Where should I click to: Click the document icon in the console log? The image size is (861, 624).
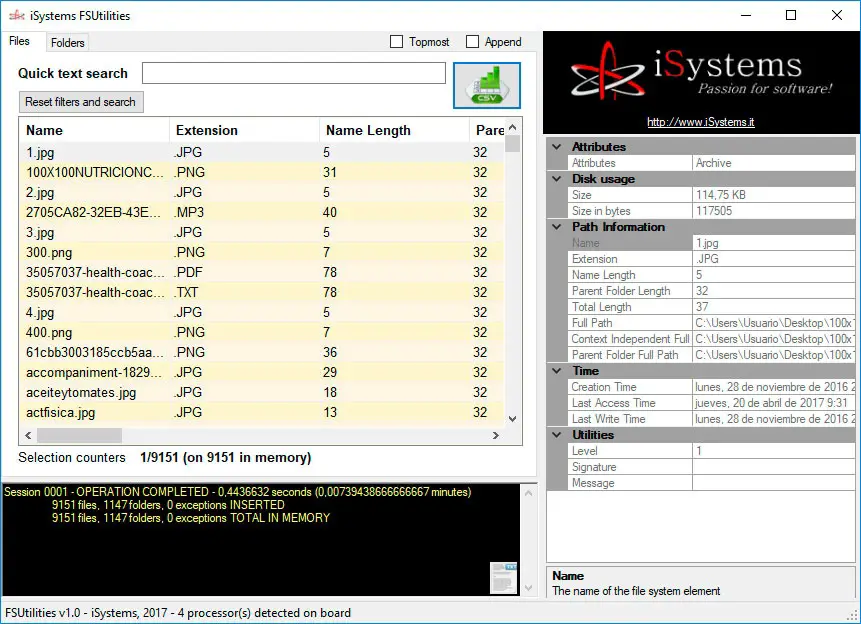click(x=503, y=578)
